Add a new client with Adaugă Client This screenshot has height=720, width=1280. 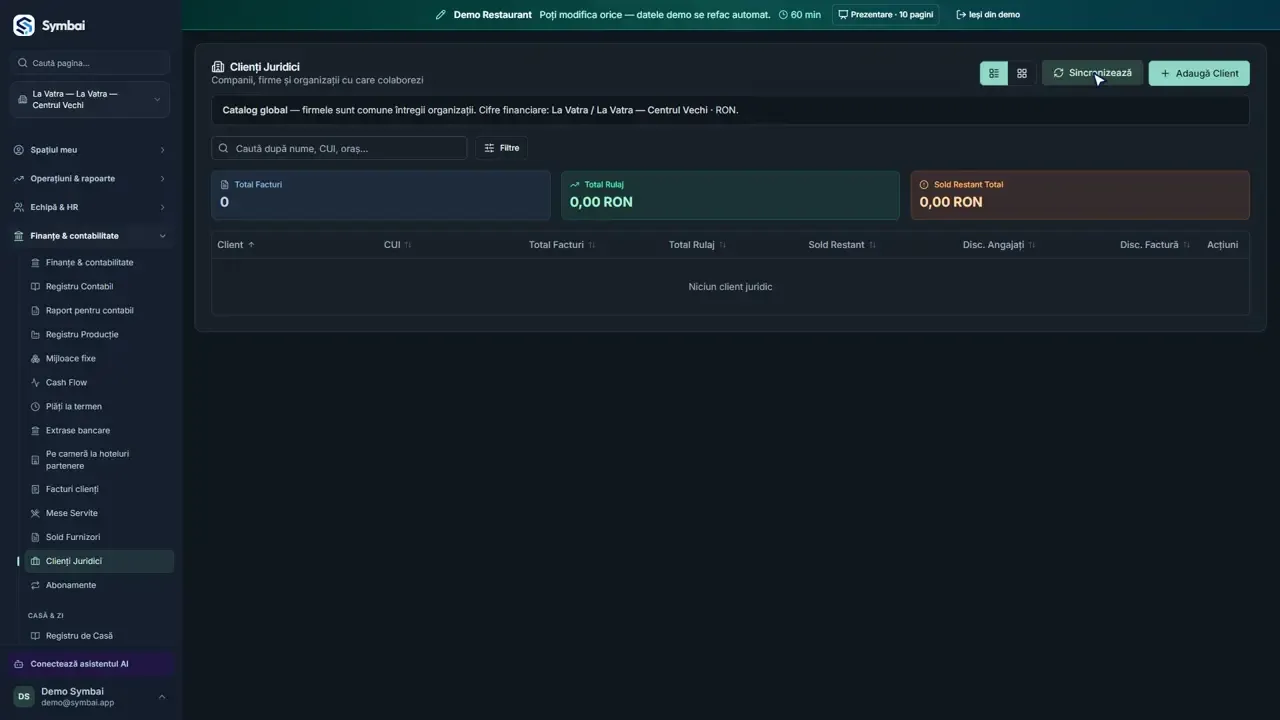click(1199, 73)
